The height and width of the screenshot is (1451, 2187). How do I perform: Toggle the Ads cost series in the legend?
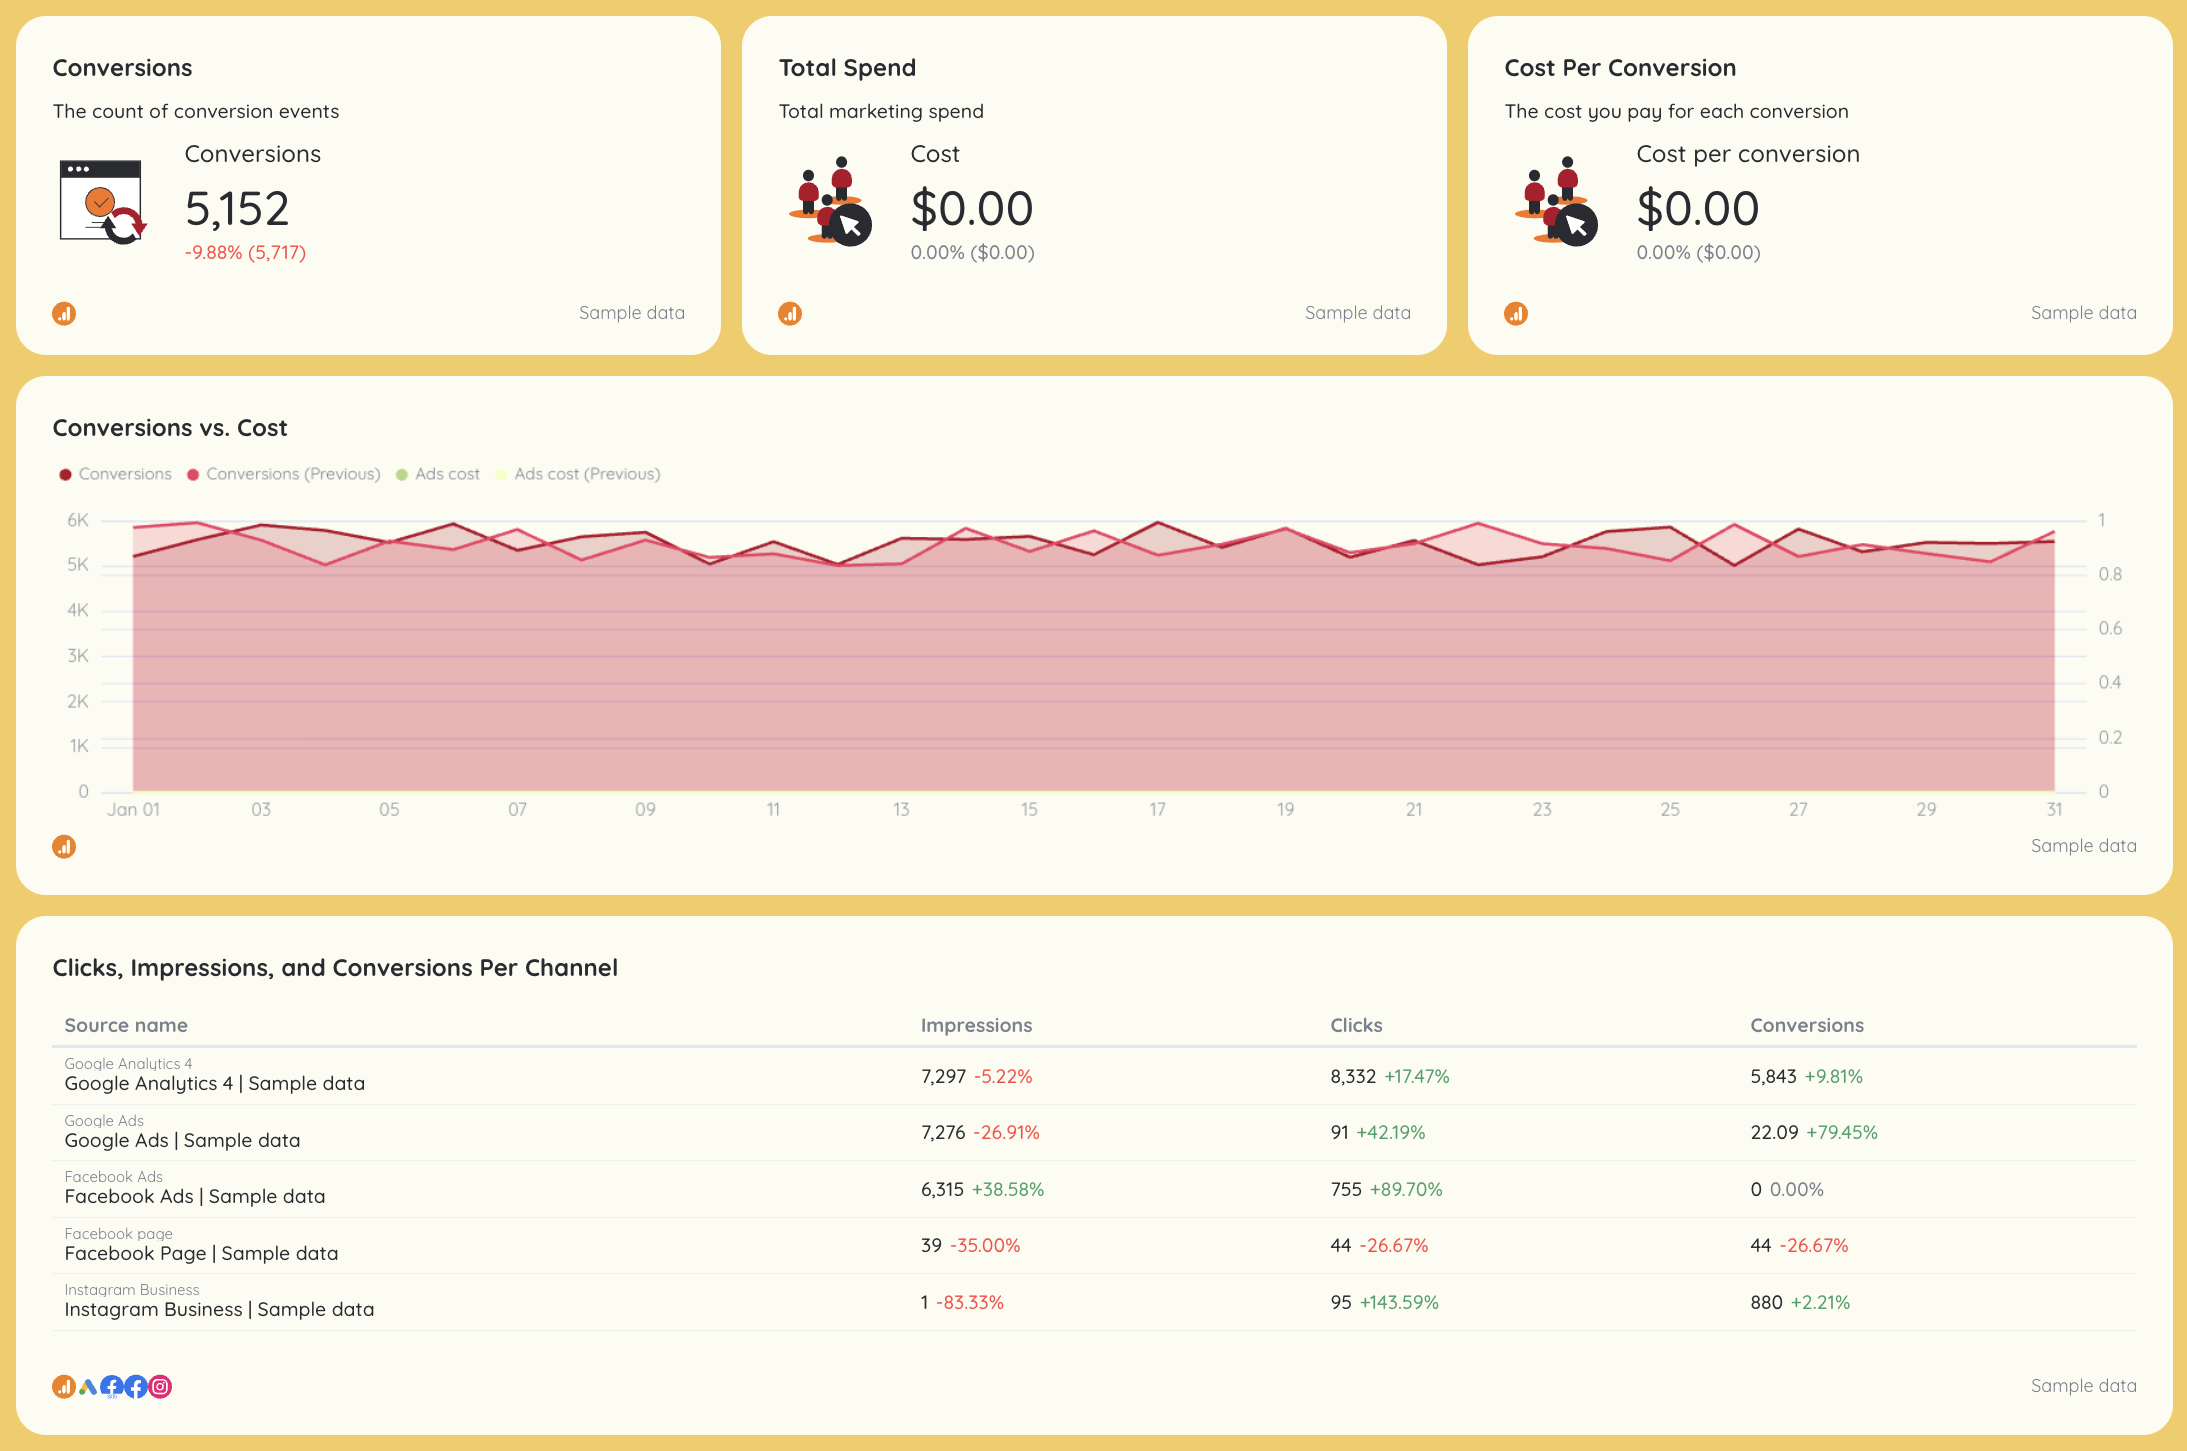[x=438, y=473]
